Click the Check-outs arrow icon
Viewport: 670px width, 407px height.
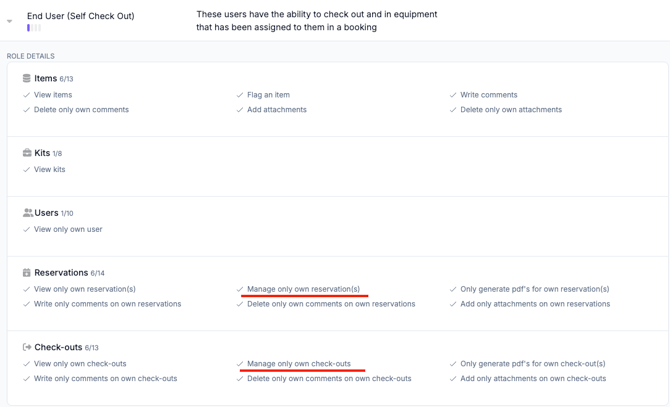click(x=27, y=347)
